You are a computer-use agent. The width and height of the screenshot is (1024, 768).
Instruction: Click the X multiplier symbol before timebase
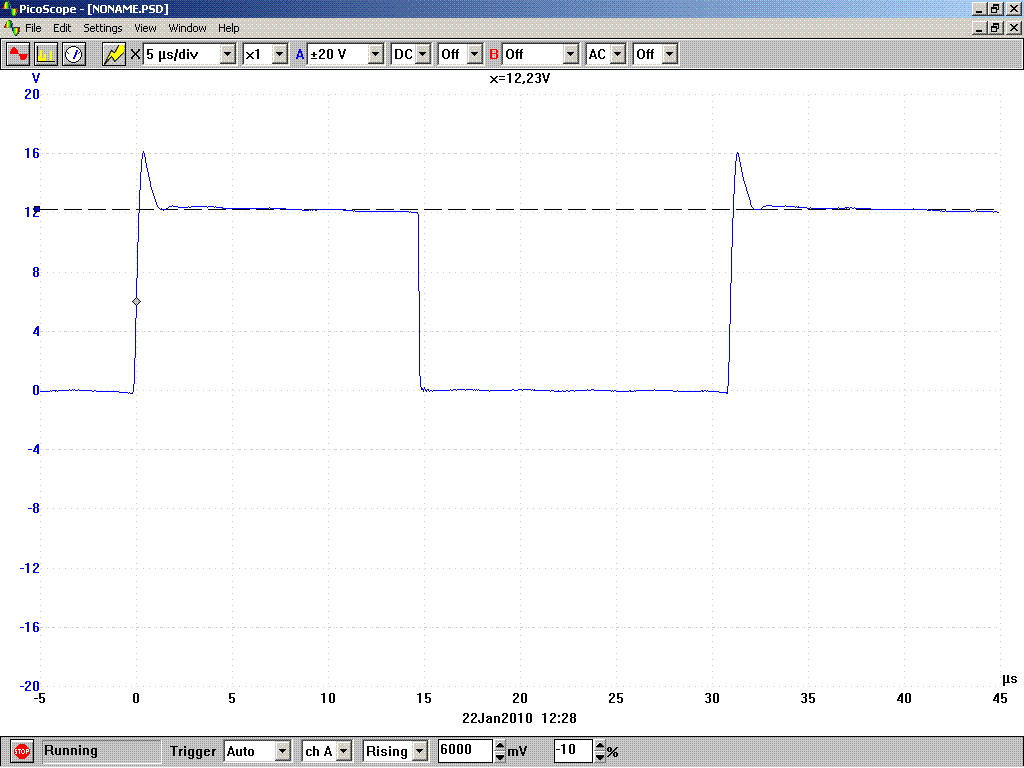coord(135,54)
